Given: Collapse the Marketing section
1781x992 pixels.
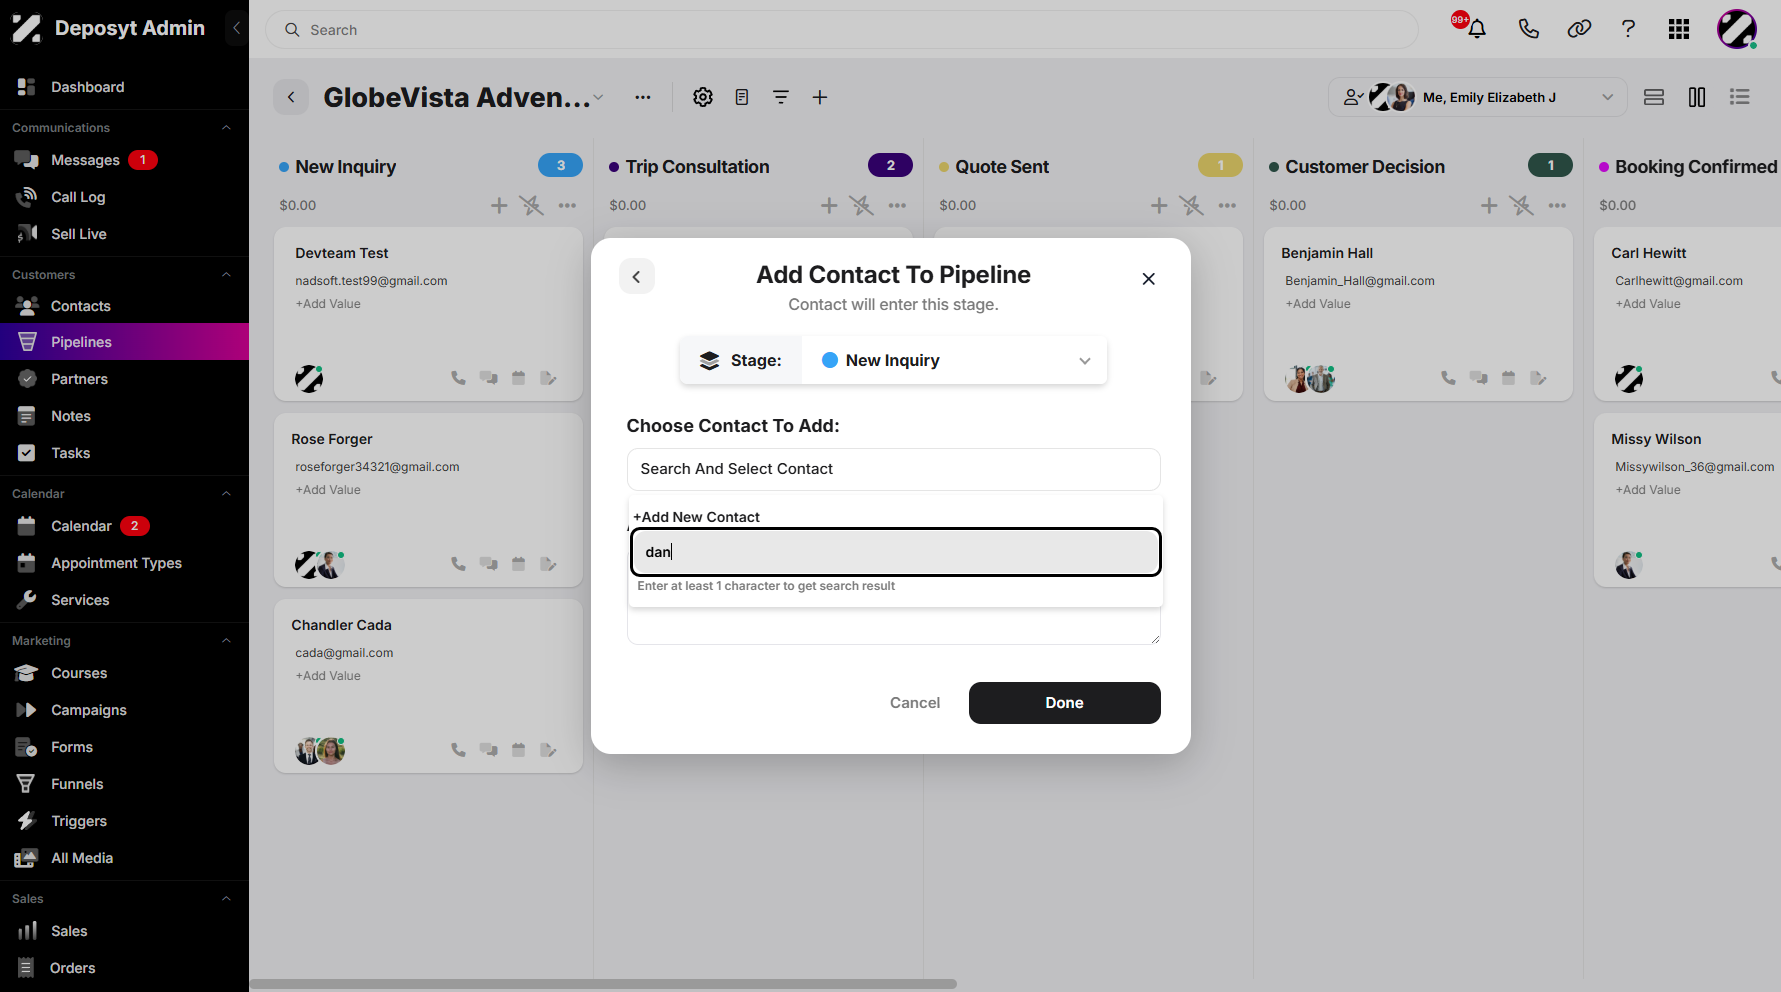Looking at the screenshot, I should (226, 641).
